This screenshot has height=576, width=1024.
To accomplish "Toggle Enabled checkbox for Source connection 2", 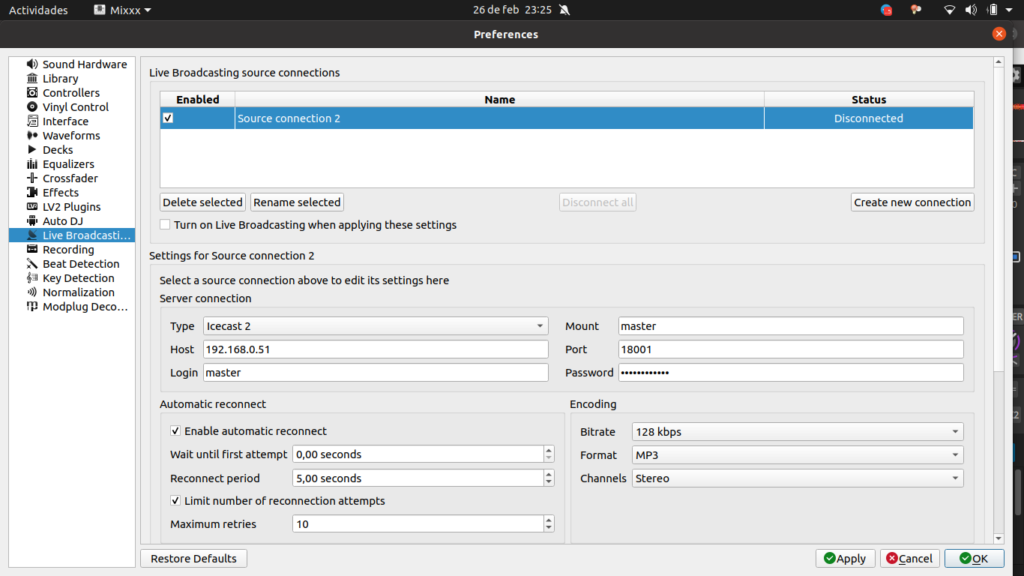I will click(168, 118).
